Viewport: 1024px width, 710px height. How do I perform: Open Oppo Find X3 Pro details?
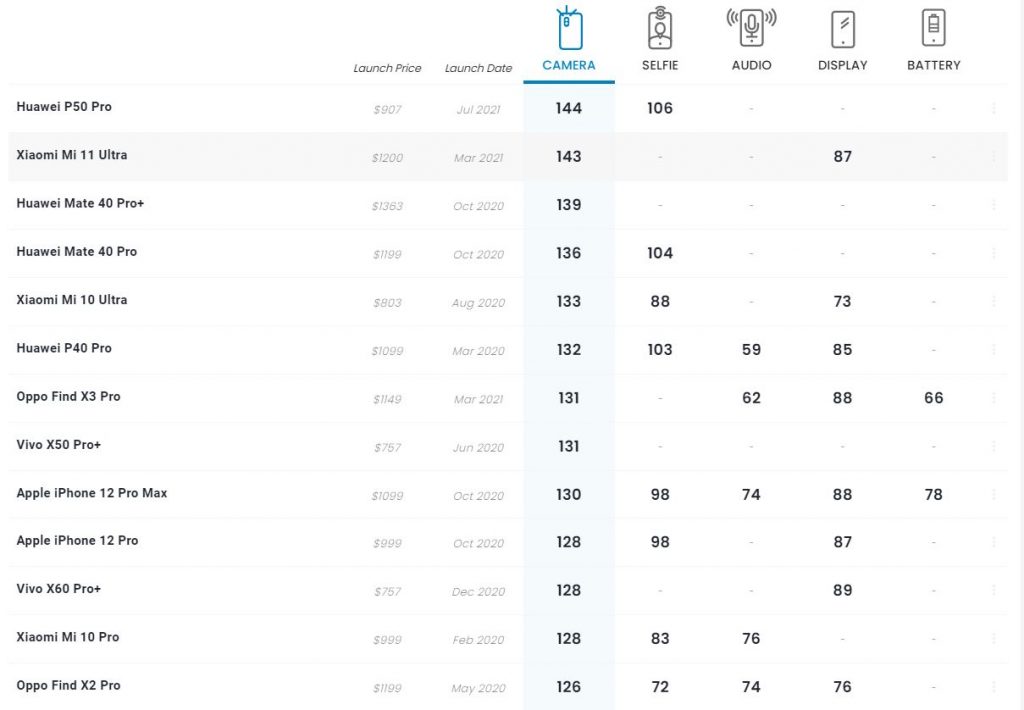click(x=69, y=396)
